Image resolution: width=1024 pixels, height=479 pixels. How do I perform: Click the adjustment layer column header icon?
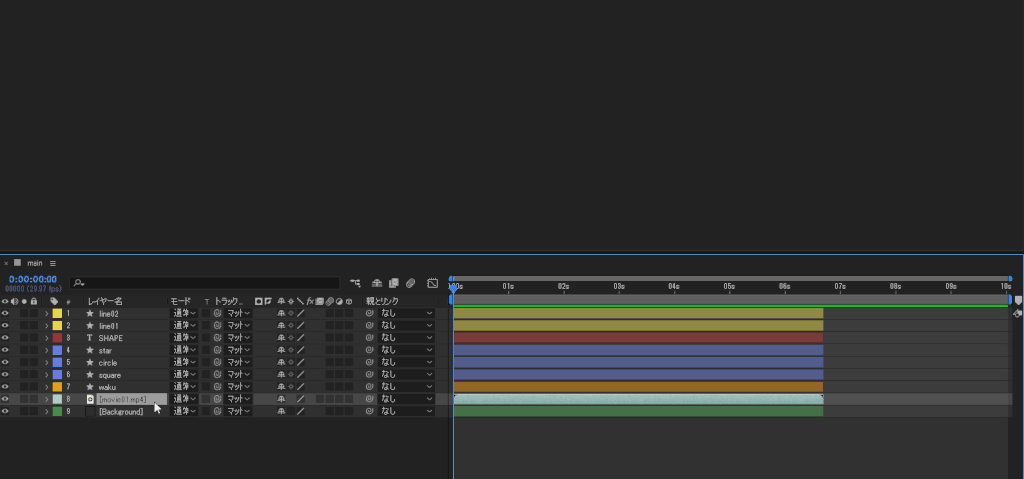340,301
